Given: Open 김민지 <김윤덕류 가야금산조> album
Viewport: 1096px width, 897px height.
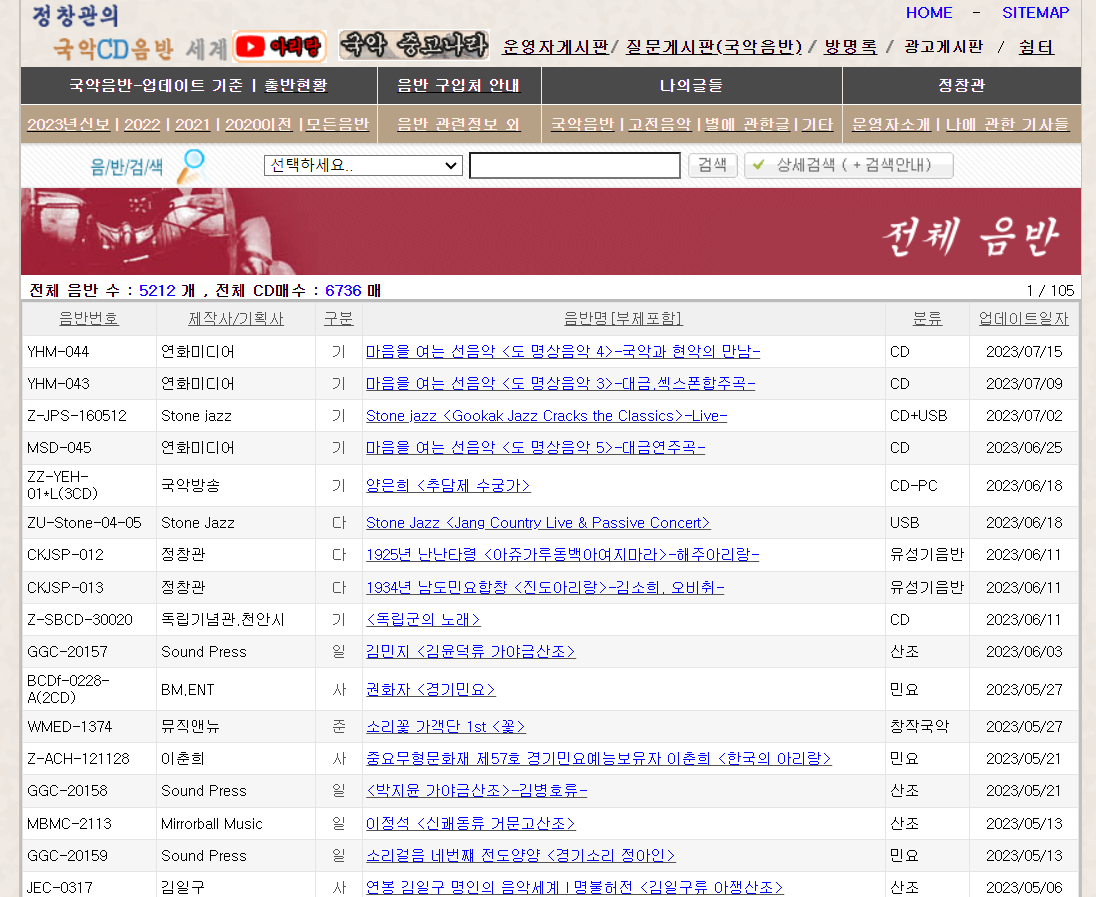Looking at the screenshot, I should coord(470,652).
